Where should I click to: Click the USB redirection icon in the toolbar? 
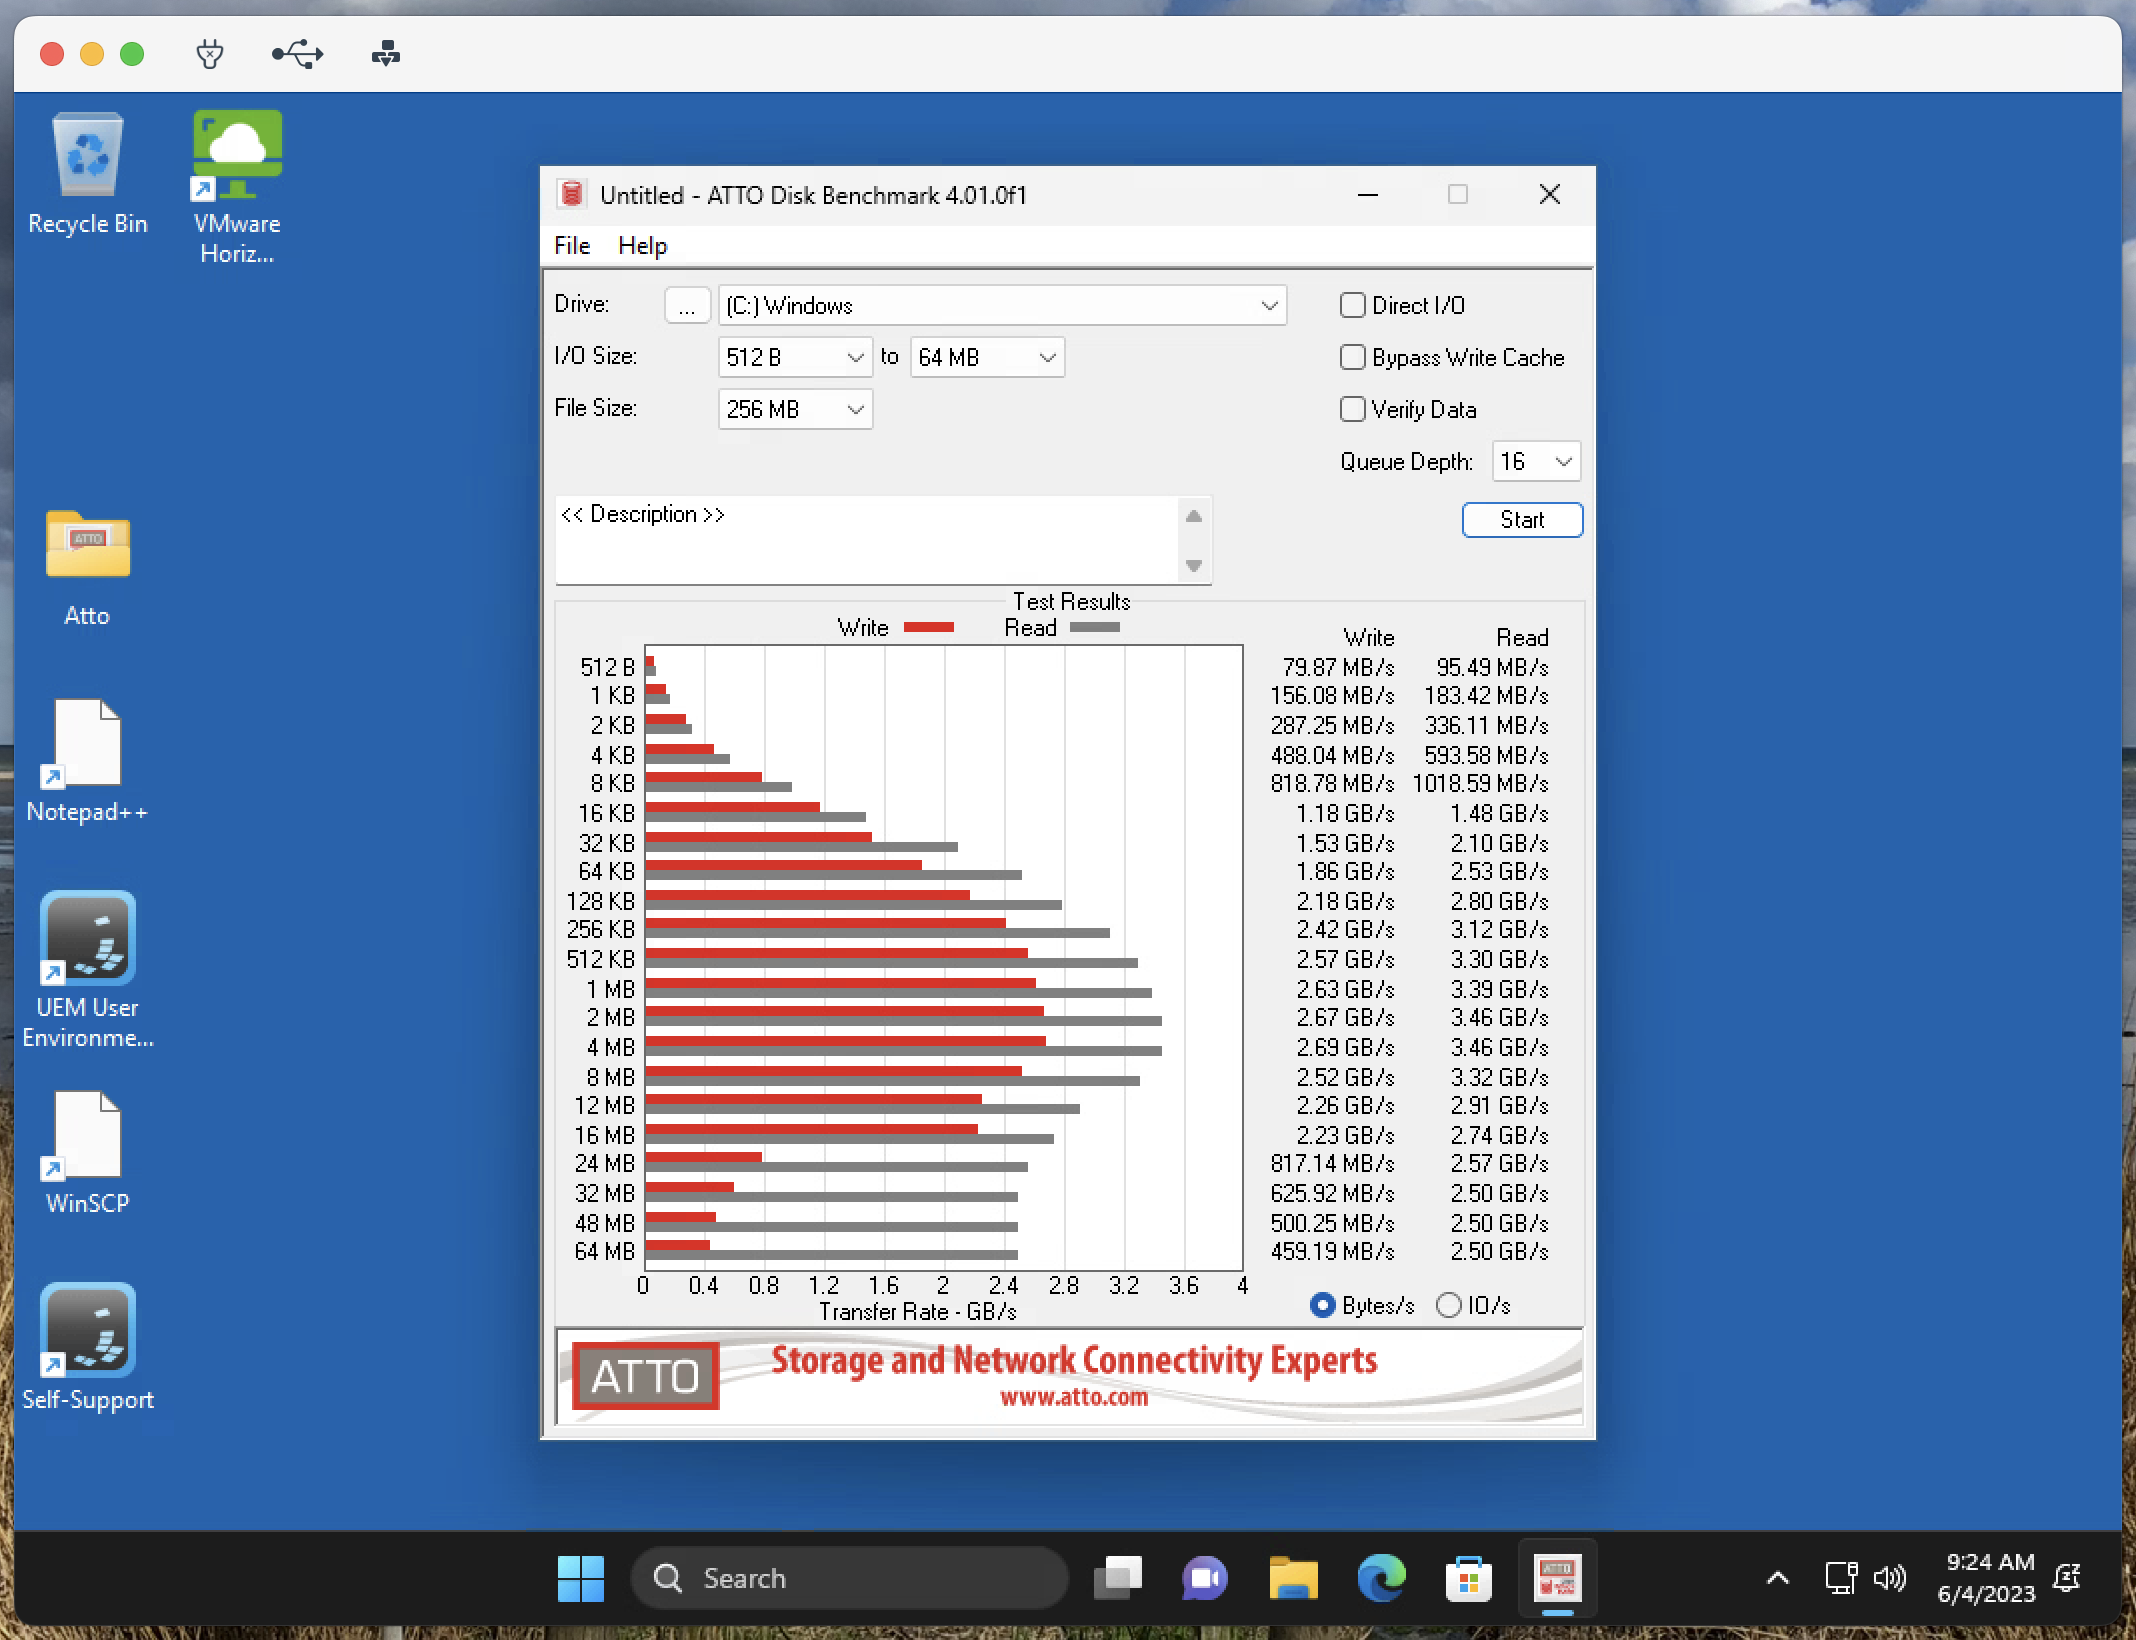[x=297, y=54]
